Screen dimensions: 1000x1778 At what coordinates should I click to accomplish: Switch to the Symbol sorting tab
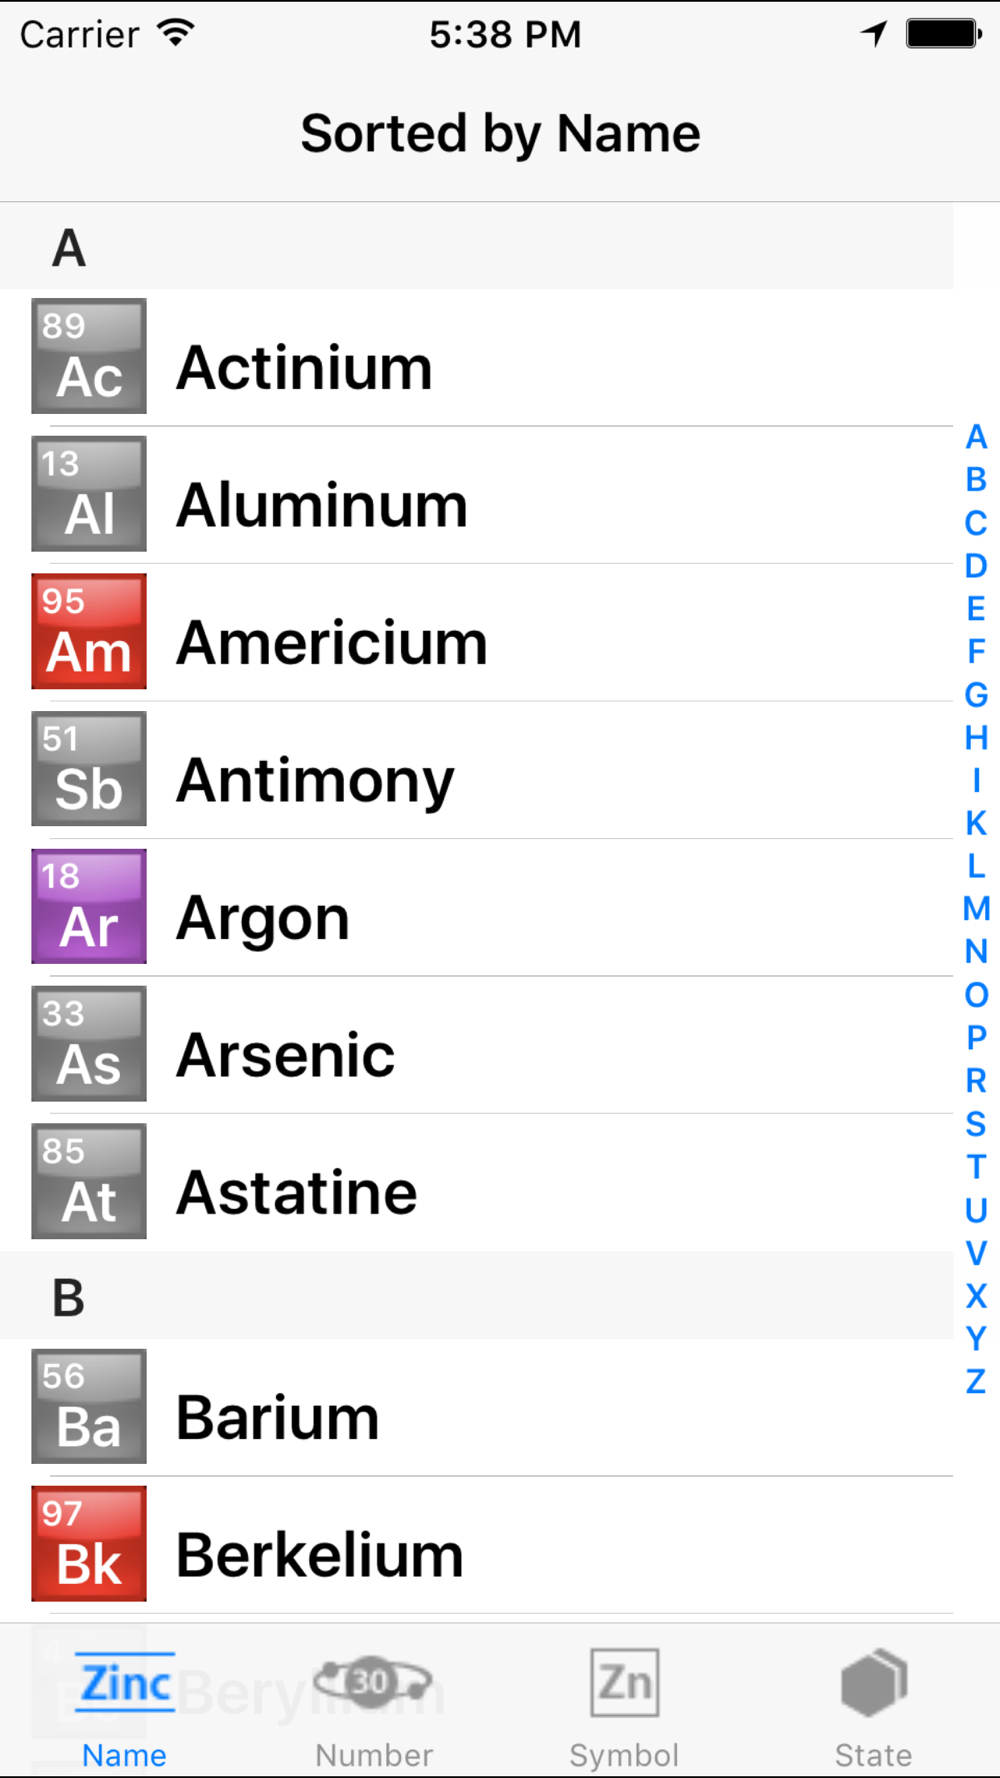click(x=624, y=1709)
